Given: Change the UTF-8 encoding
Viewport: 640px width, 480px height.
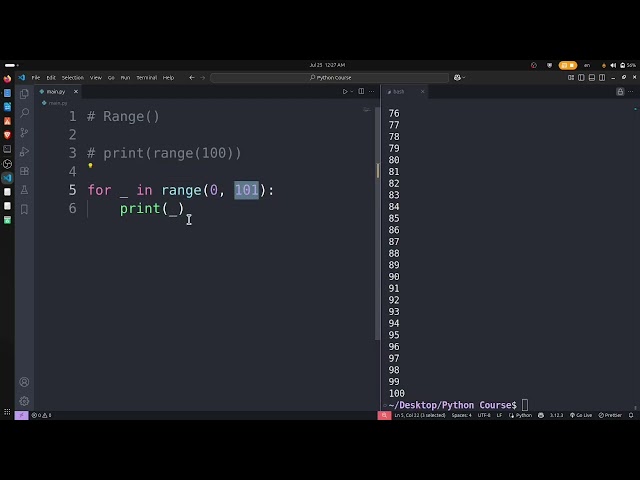Looking at the screenshot, I should click(x=484, y=415).
